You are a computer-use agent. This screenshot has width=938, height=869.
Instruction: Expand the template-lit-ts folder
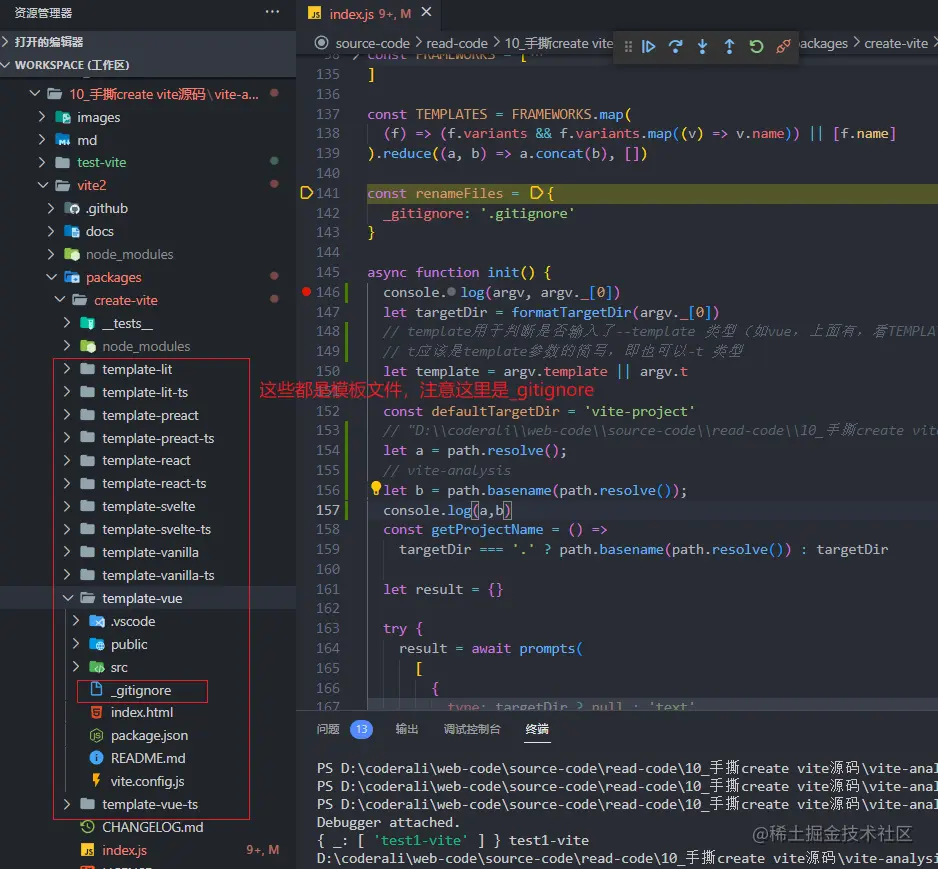coord(145,392)
